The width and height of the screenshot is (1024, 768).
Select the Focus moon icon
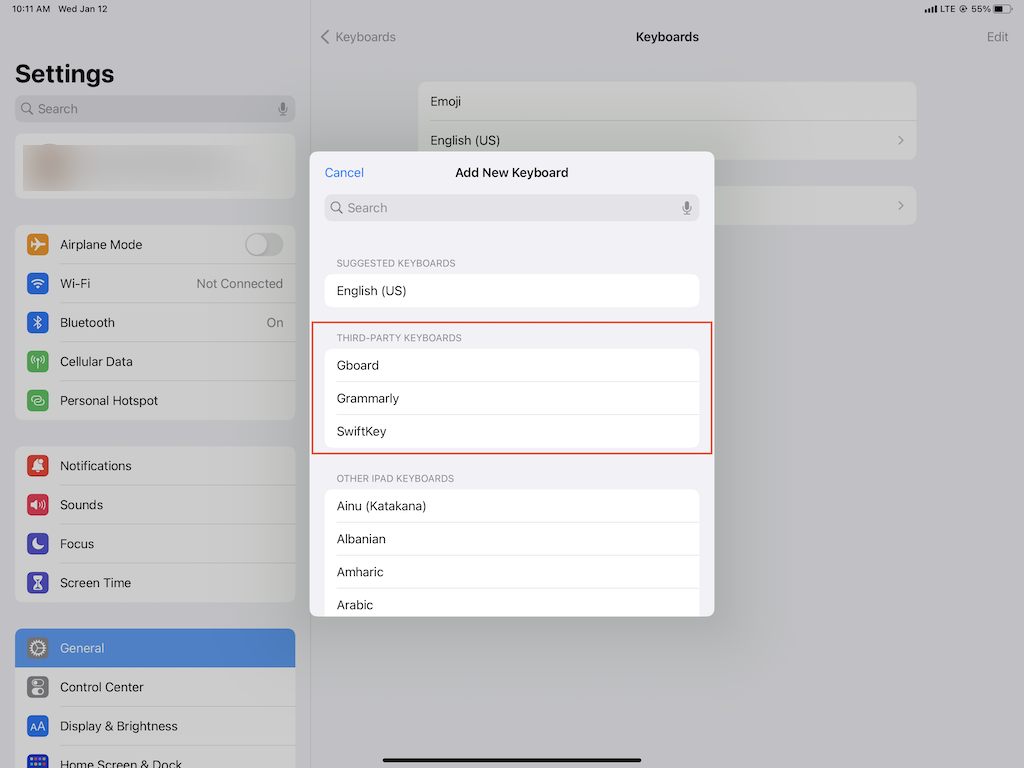coord(37,543)
